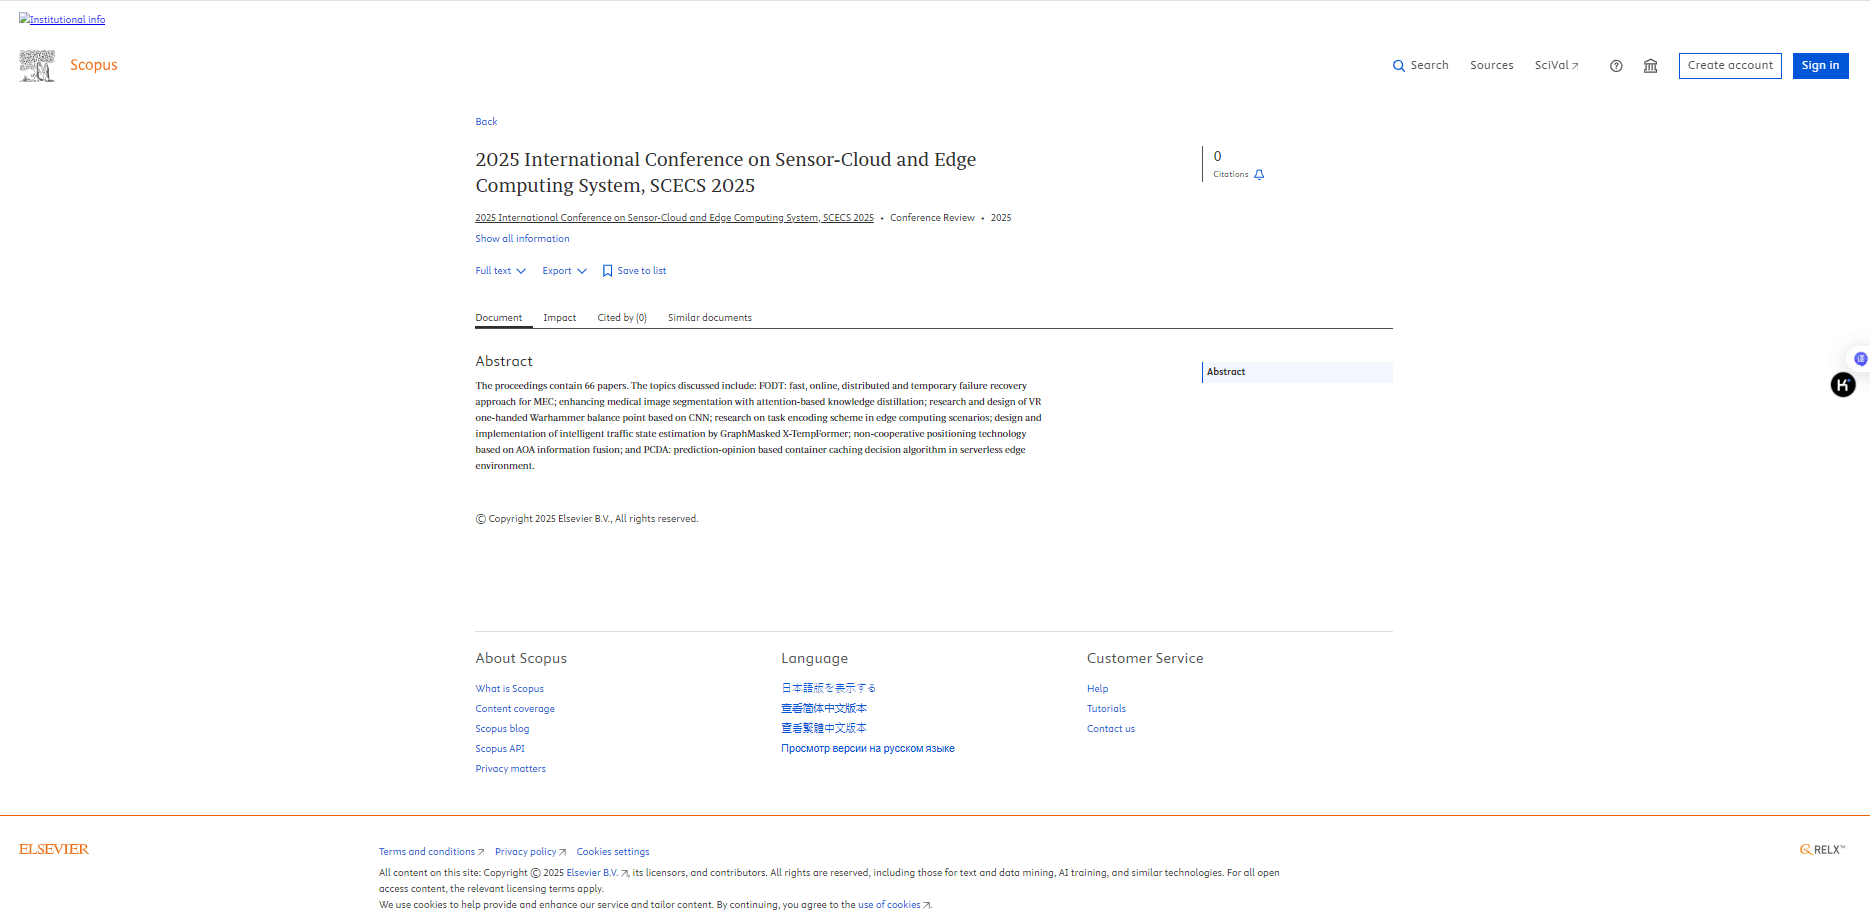
Task: Switch to the Impact tab
Action: click(559, 318)
